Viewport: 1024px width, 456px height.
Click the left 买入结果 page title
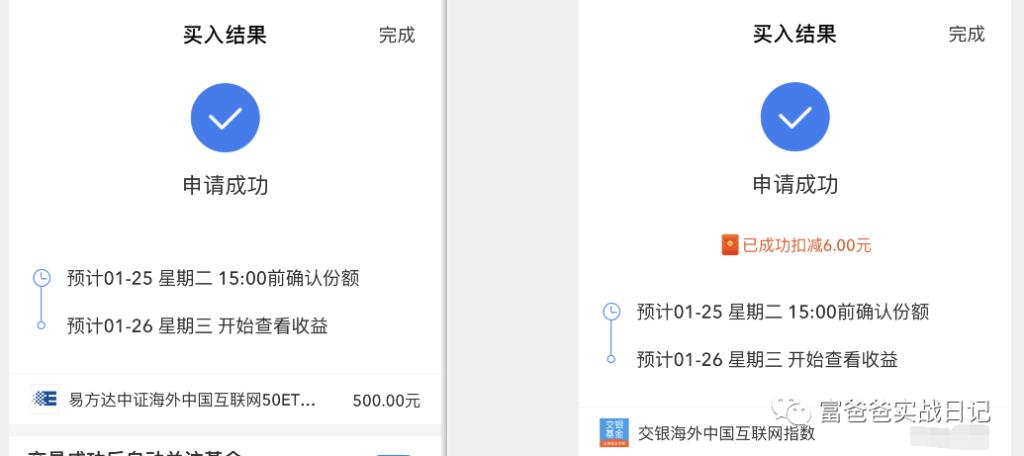(x=225, y=35)
